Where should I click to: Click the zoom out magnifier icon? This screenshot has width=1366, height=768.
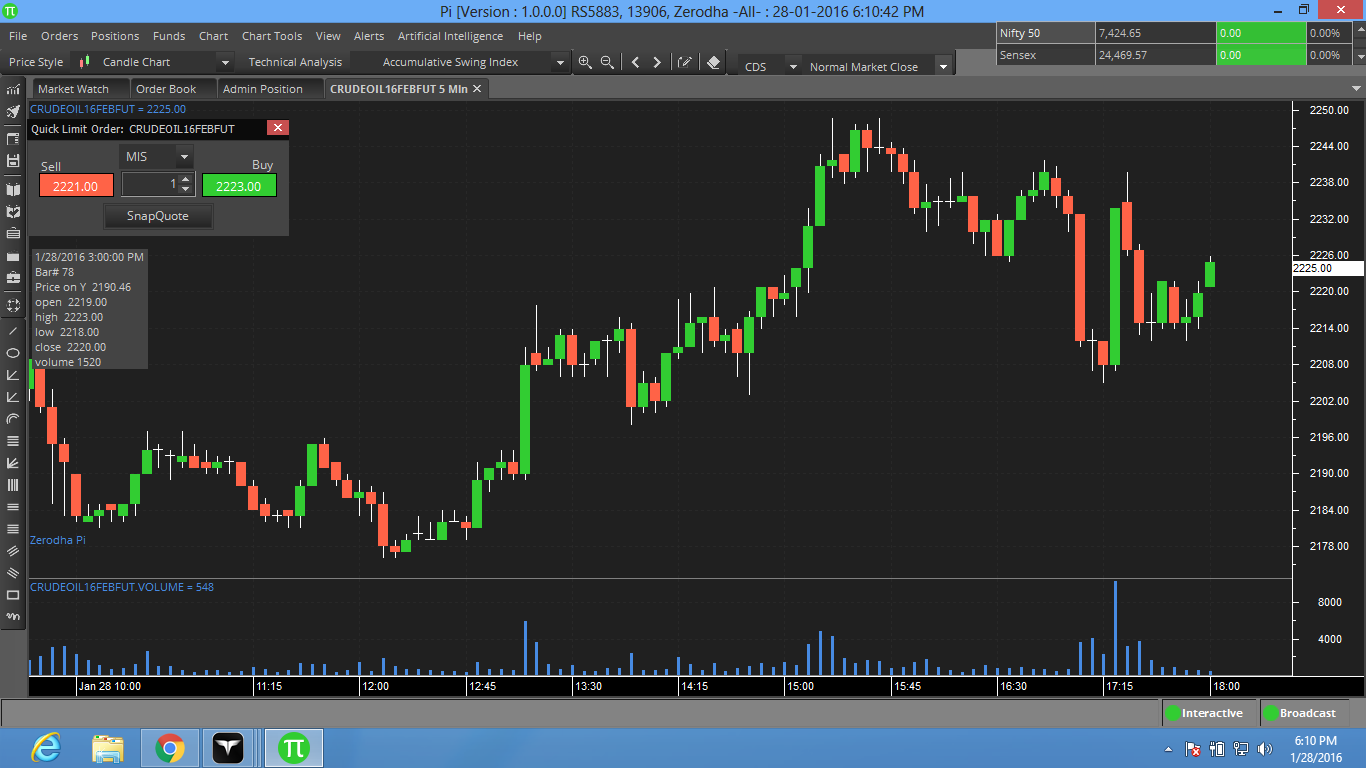pos(606,62)
